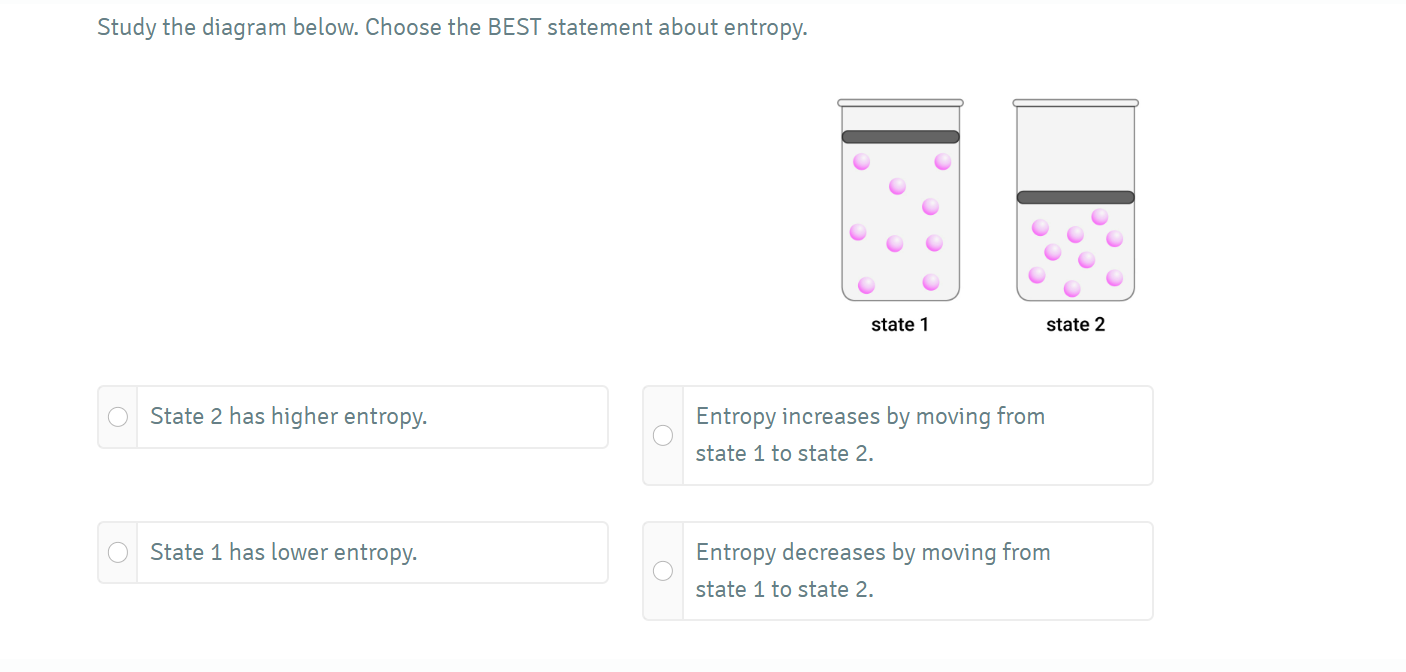Click the top-left pink particle in state 1
The width and height of the screenshot is (1406, 672).
pos(861,162)
